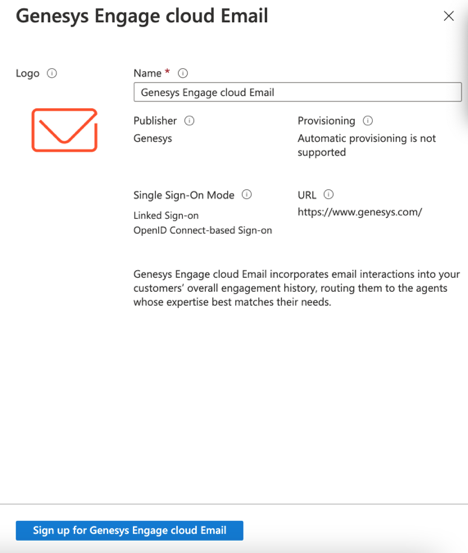Click the Provisioning label
Image resolution: width=468 pixels, height=553 pixels.
tap(326, 121)
